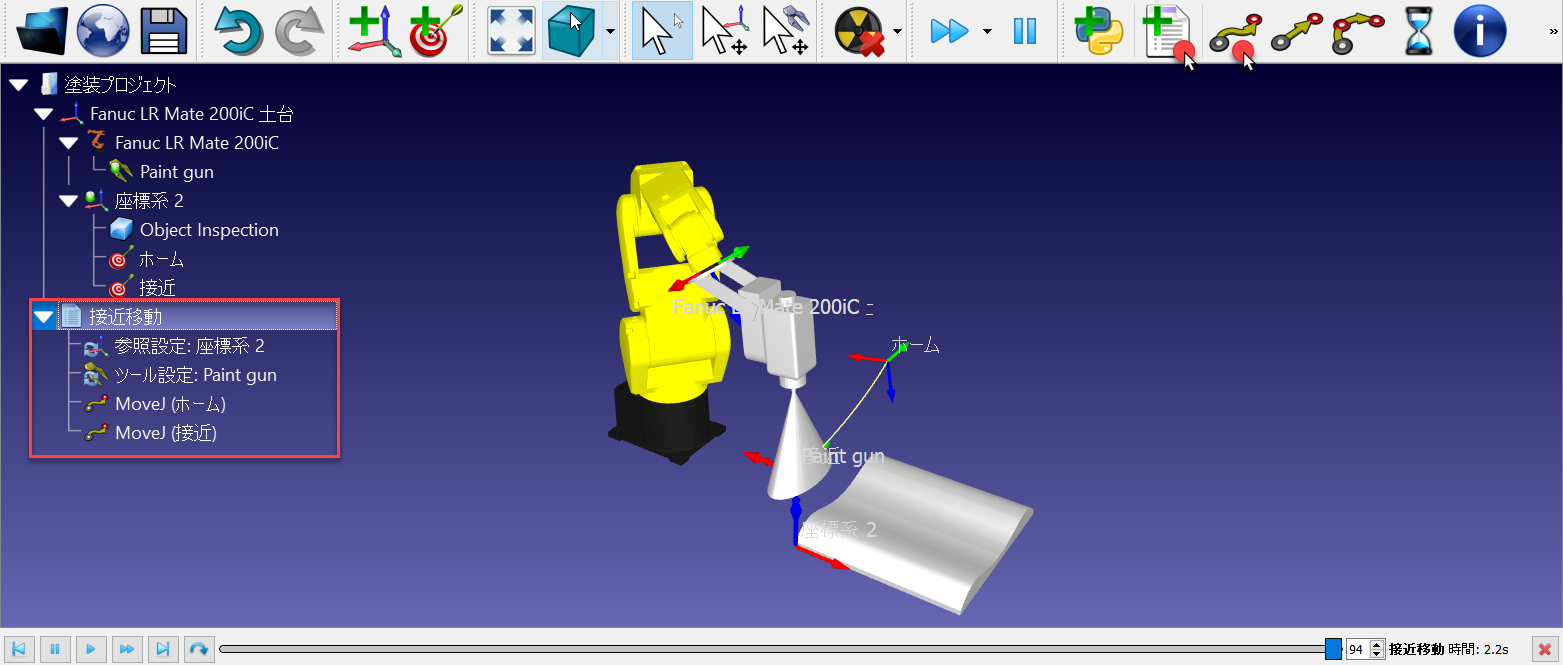Click the simulation position field showing 94
Viewport: 1563px width, 665px height.
pyautogui.click(x=1357, y=649)
